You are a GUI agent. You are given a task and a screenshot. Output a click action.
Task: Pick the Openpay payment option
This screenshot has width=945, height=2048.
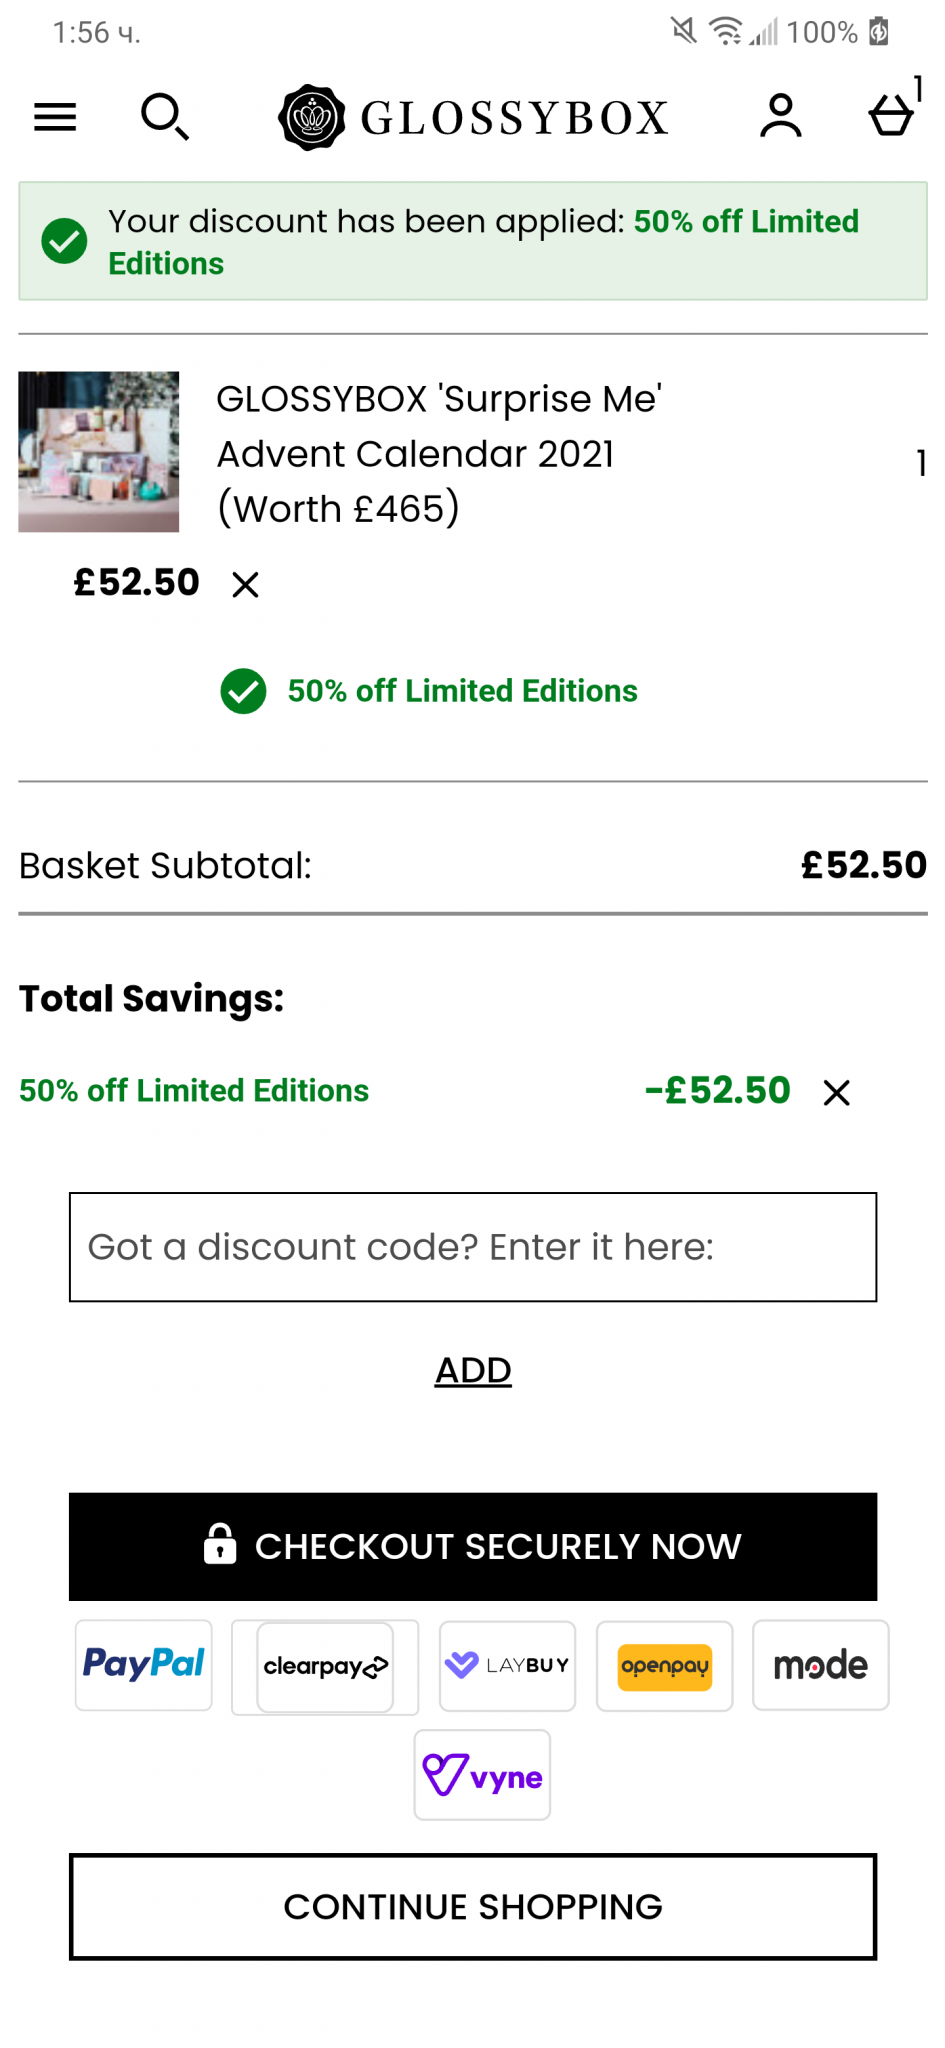pyautogui.click(x=664, y=1666)
